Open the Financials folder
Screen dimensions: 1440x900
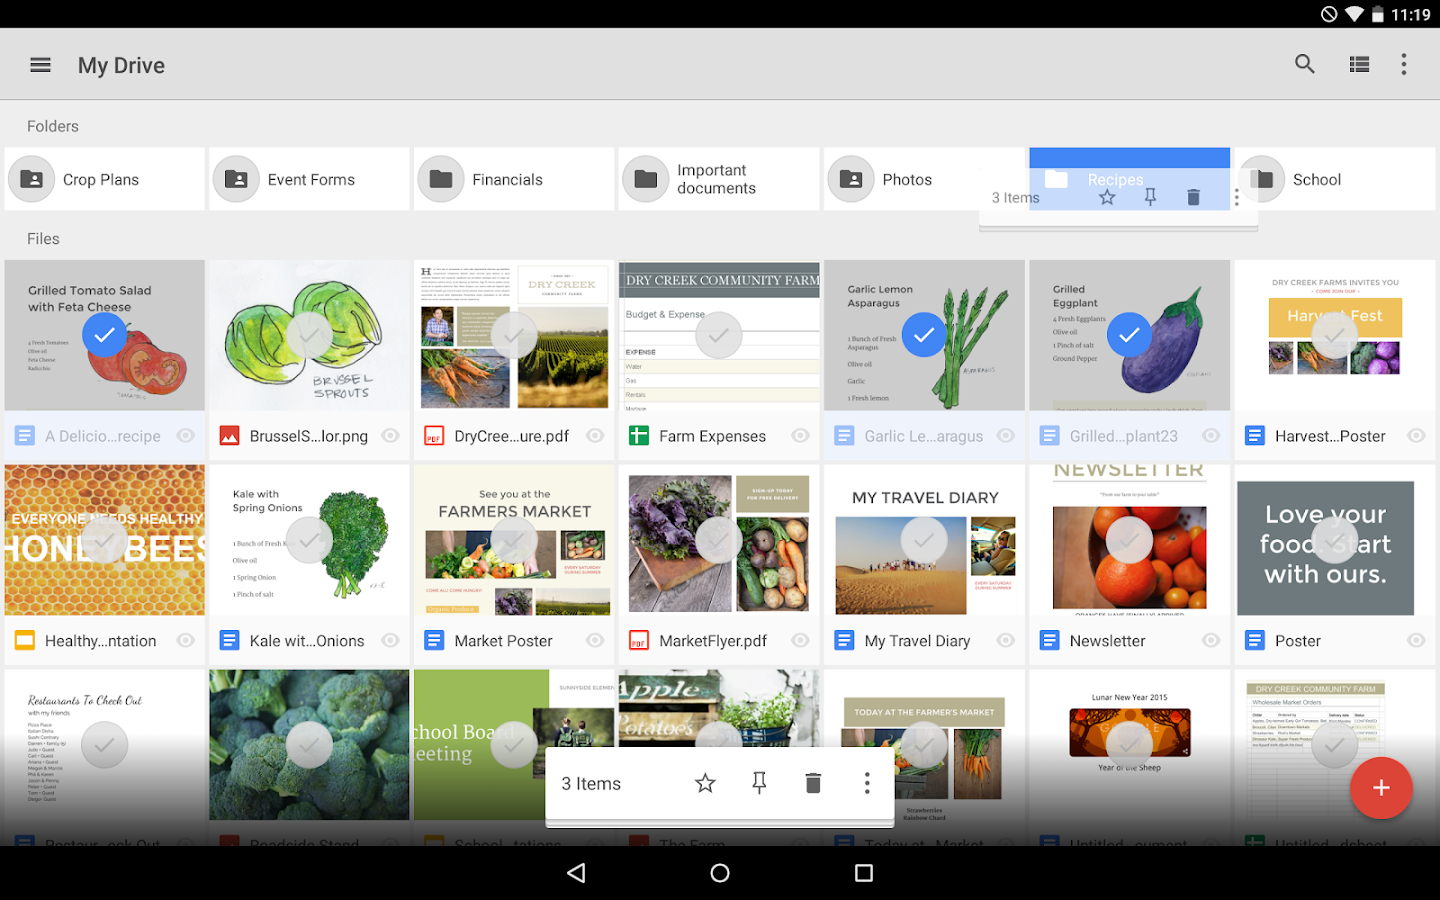[513, 179]
